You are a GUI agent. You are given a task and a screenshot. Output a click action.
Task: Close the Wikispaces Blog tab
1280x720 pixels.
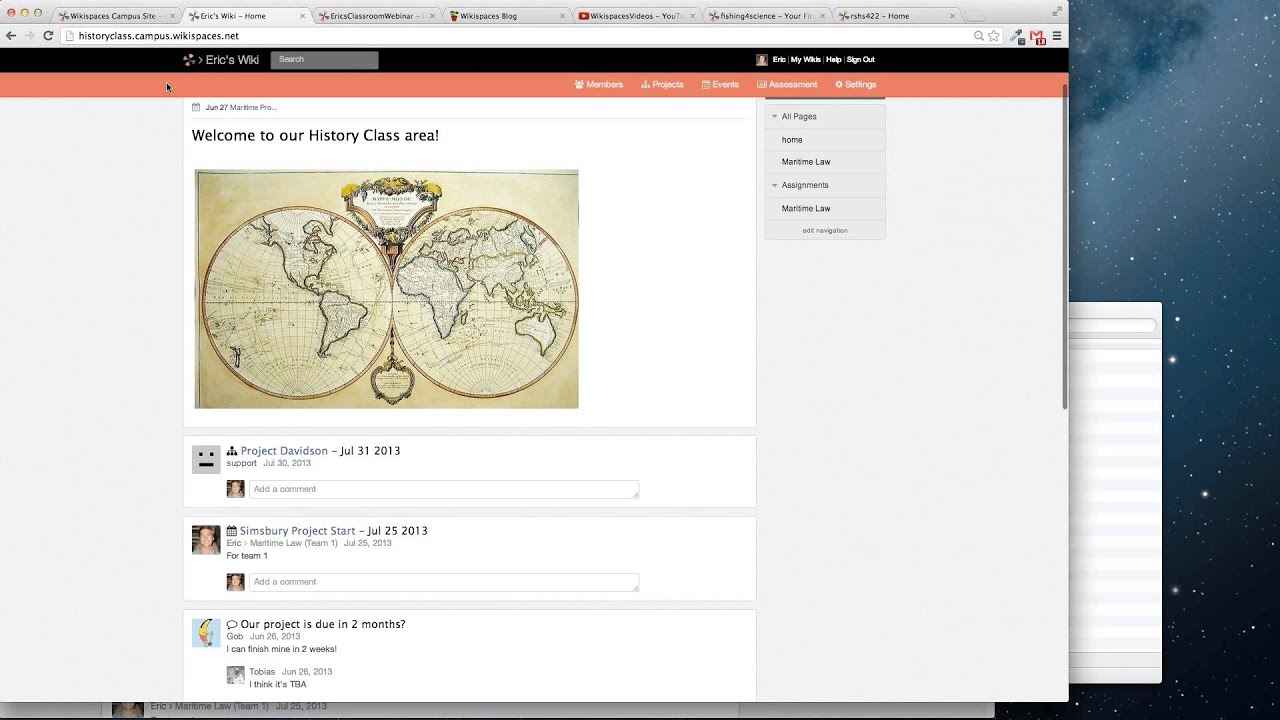(x=562, y=16)
